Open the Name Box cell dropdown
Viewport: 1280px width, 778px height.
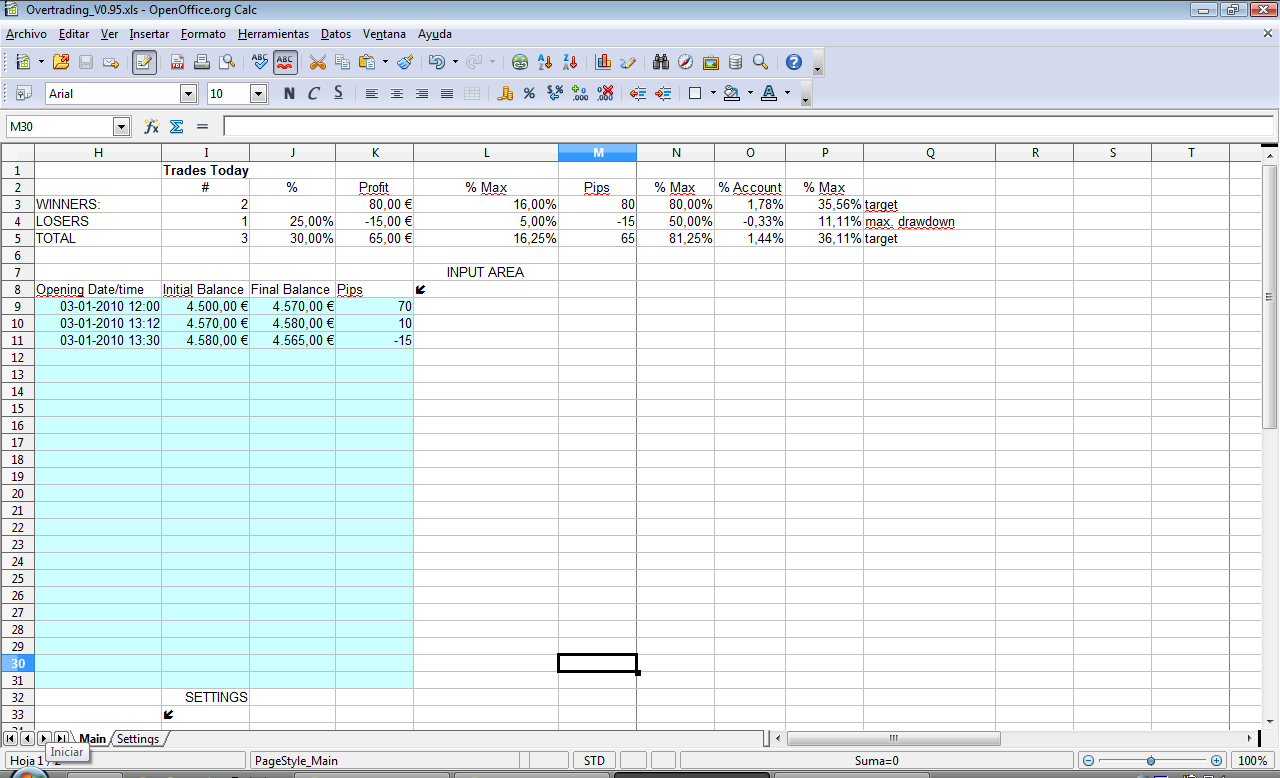[x=122, y=127]
